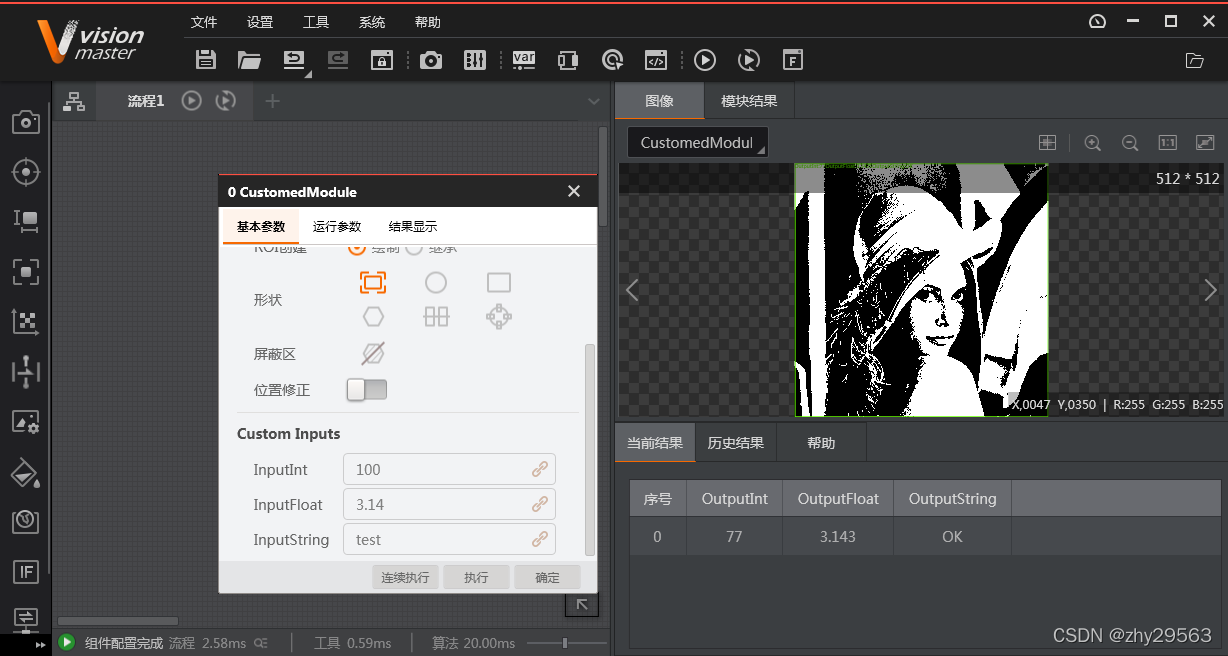Viewport: 1228px width, 656px height.
Task: Click the InputString field containing test
Action: [x=449, y=539]
